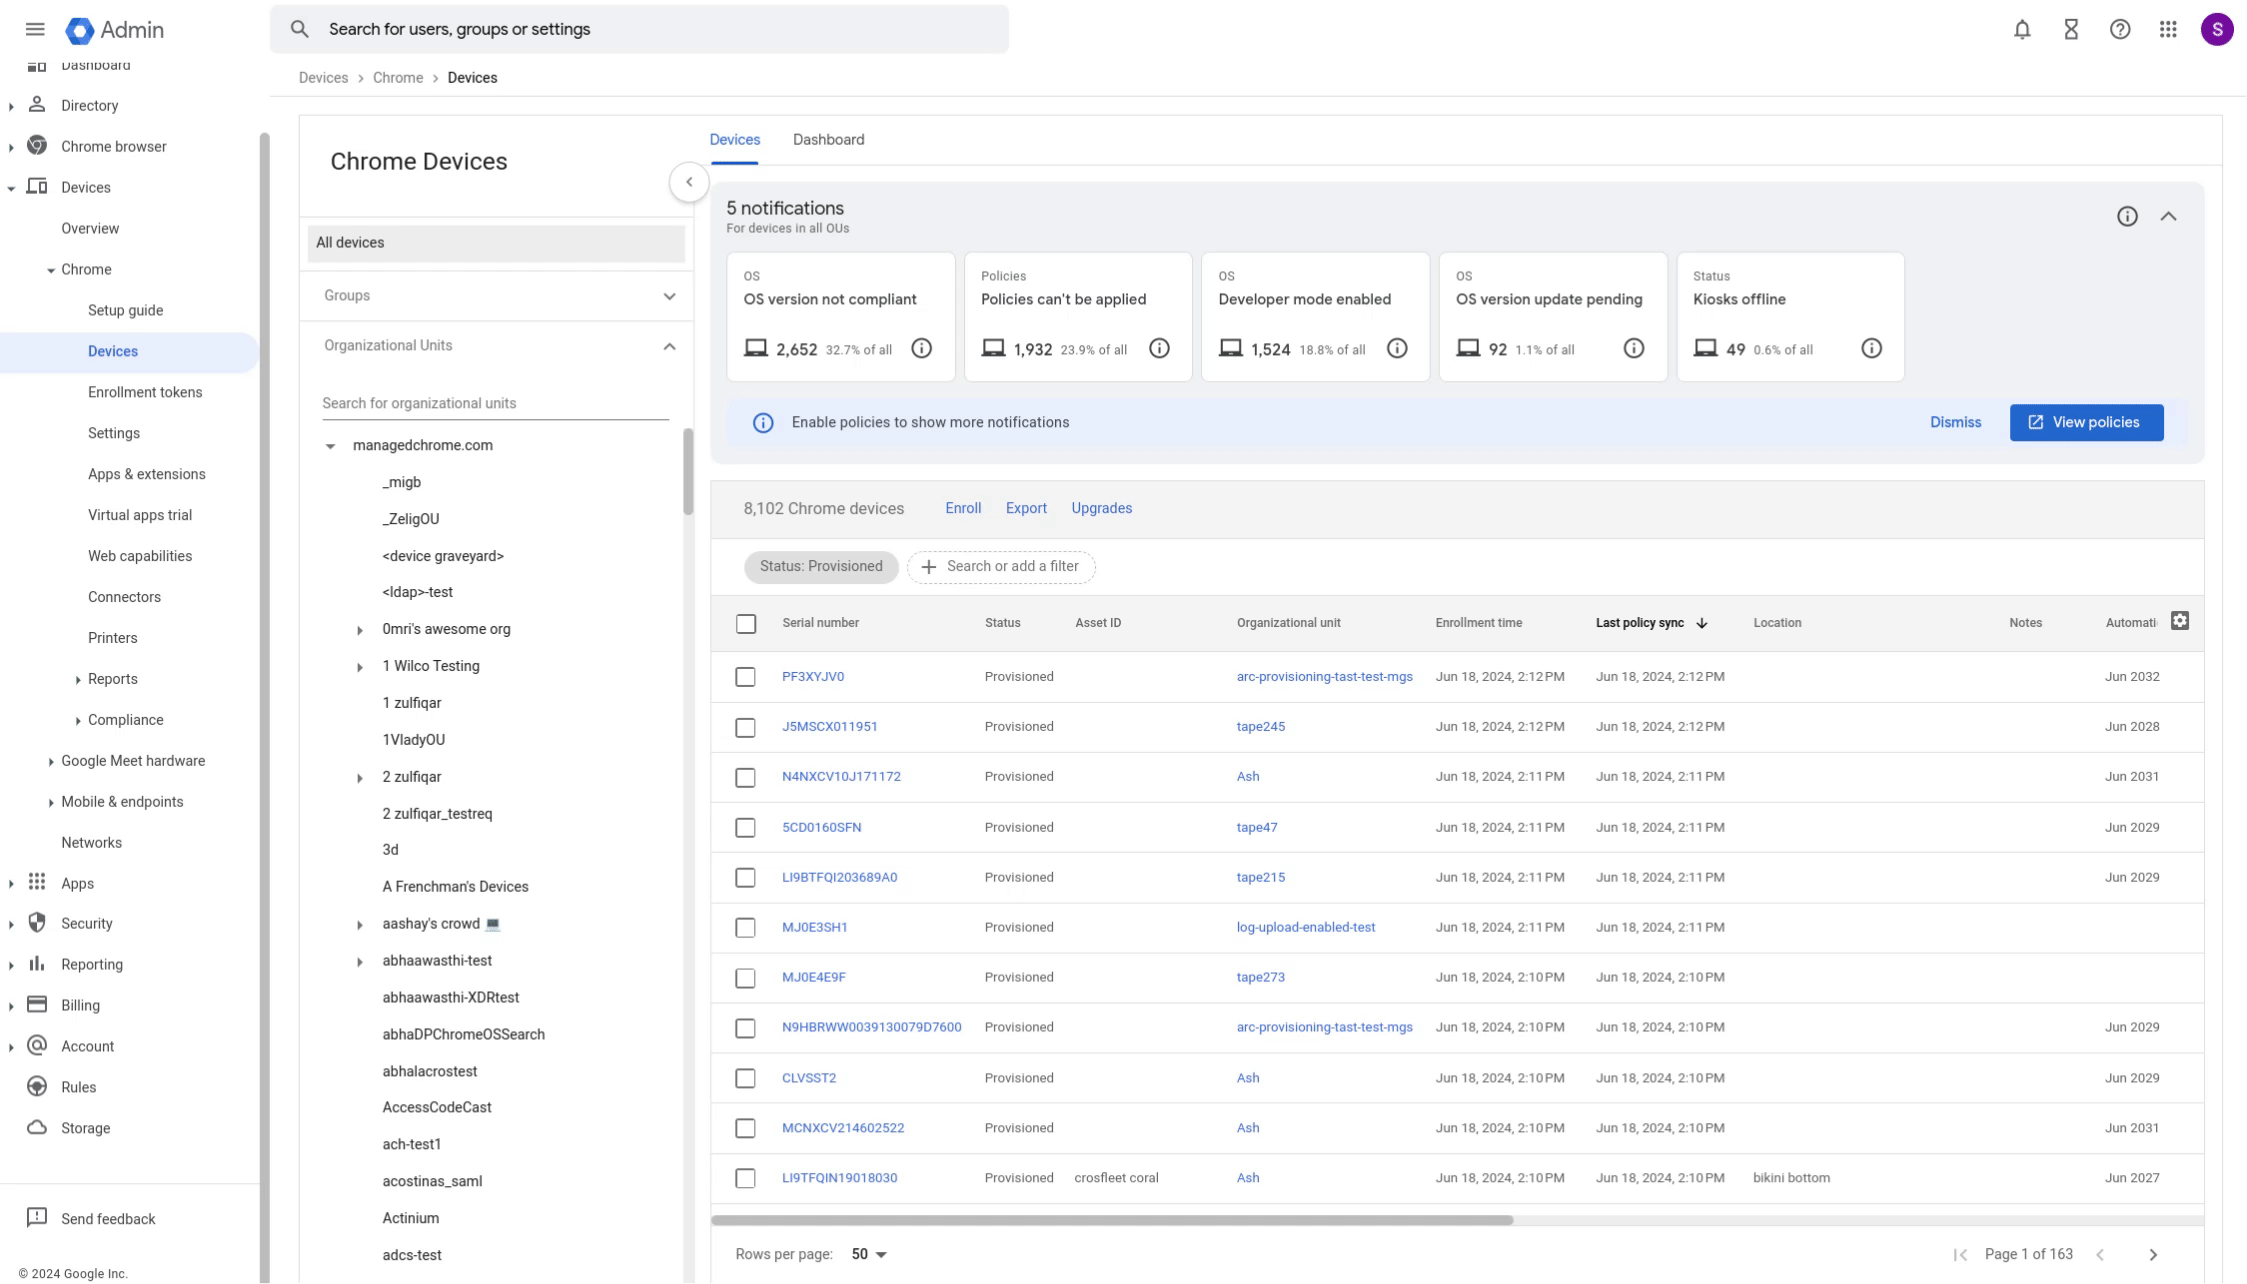Open the Rows per page 50 dropdown

pyautogui.click(x=867, y=1252)
